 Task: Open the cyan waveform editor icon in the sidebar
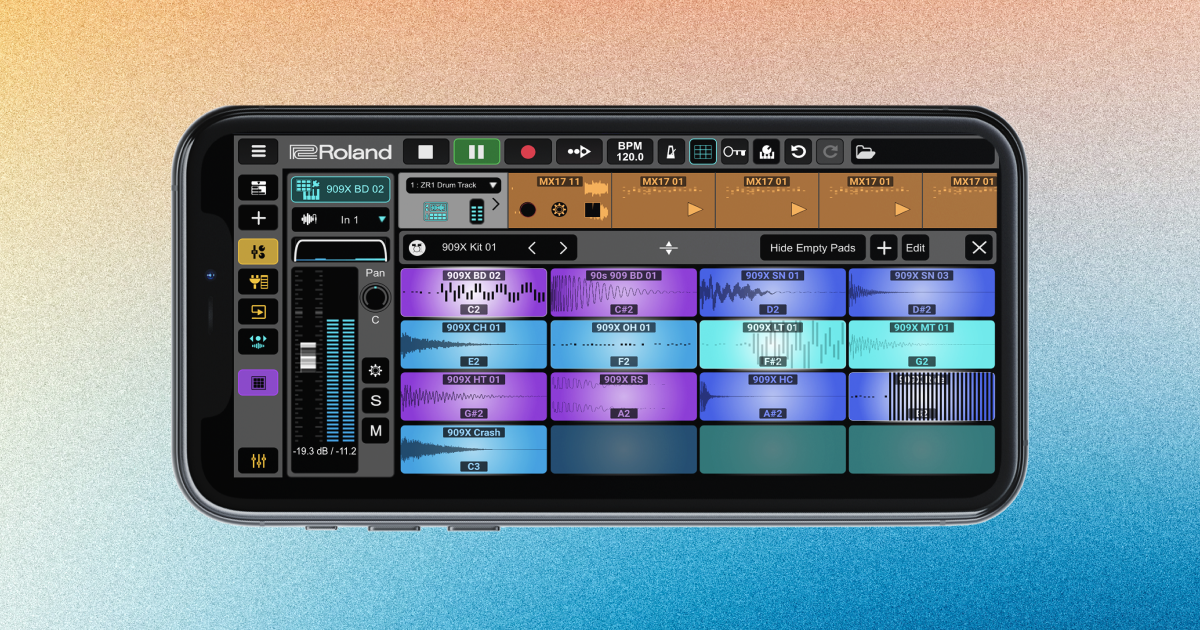coord(258,341)
